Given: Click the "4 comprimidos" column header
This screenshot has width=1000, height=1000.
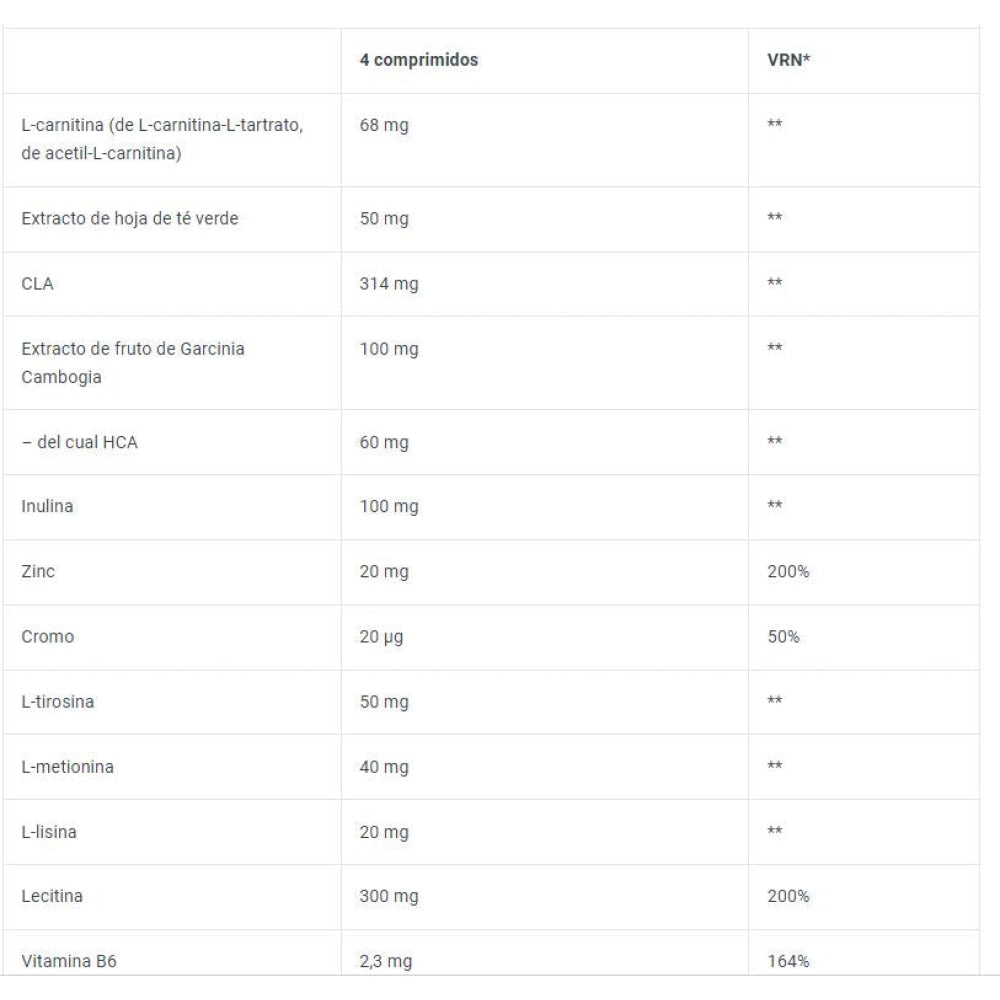Looking at the screenshot, I should [418, 60].
